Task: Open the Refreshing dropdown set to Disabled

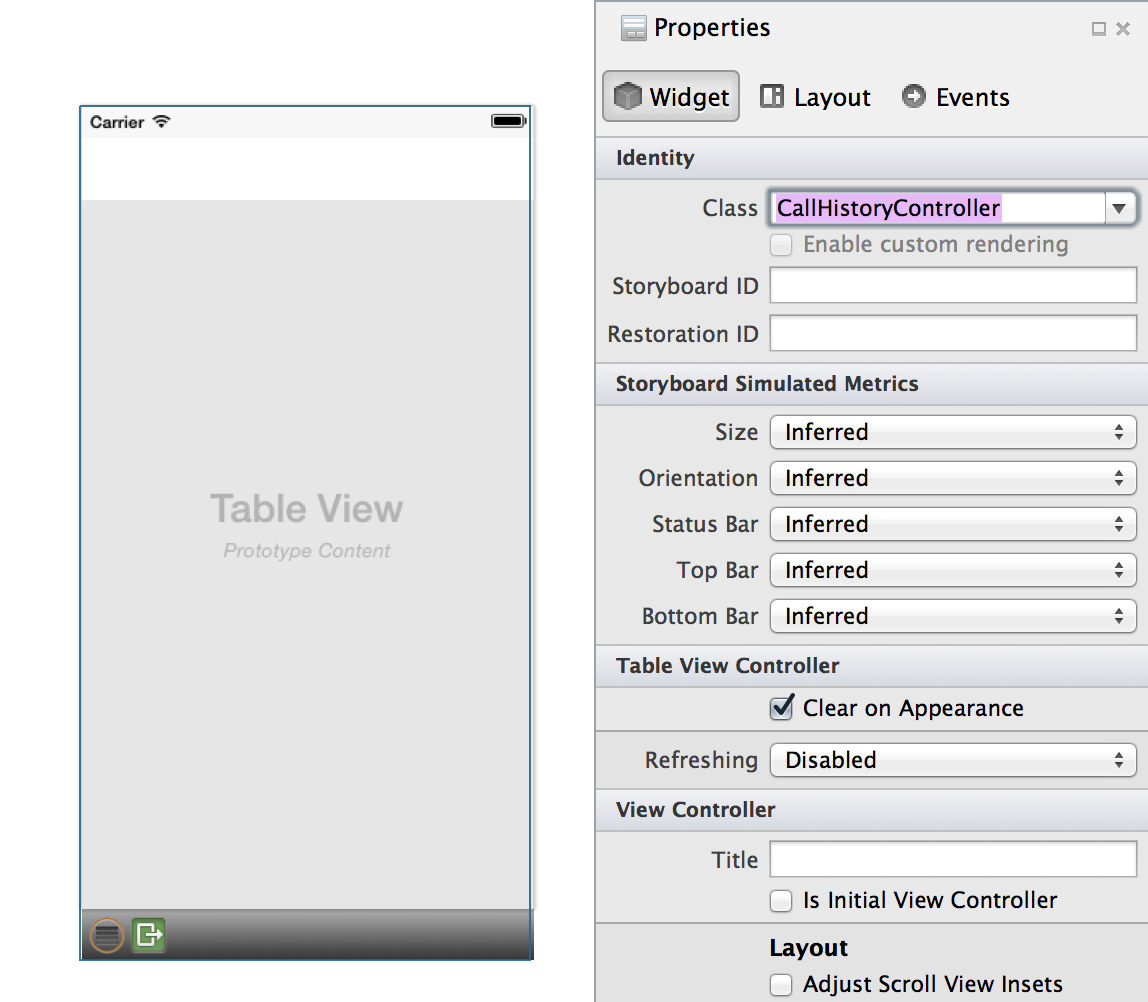Action: 952,760
